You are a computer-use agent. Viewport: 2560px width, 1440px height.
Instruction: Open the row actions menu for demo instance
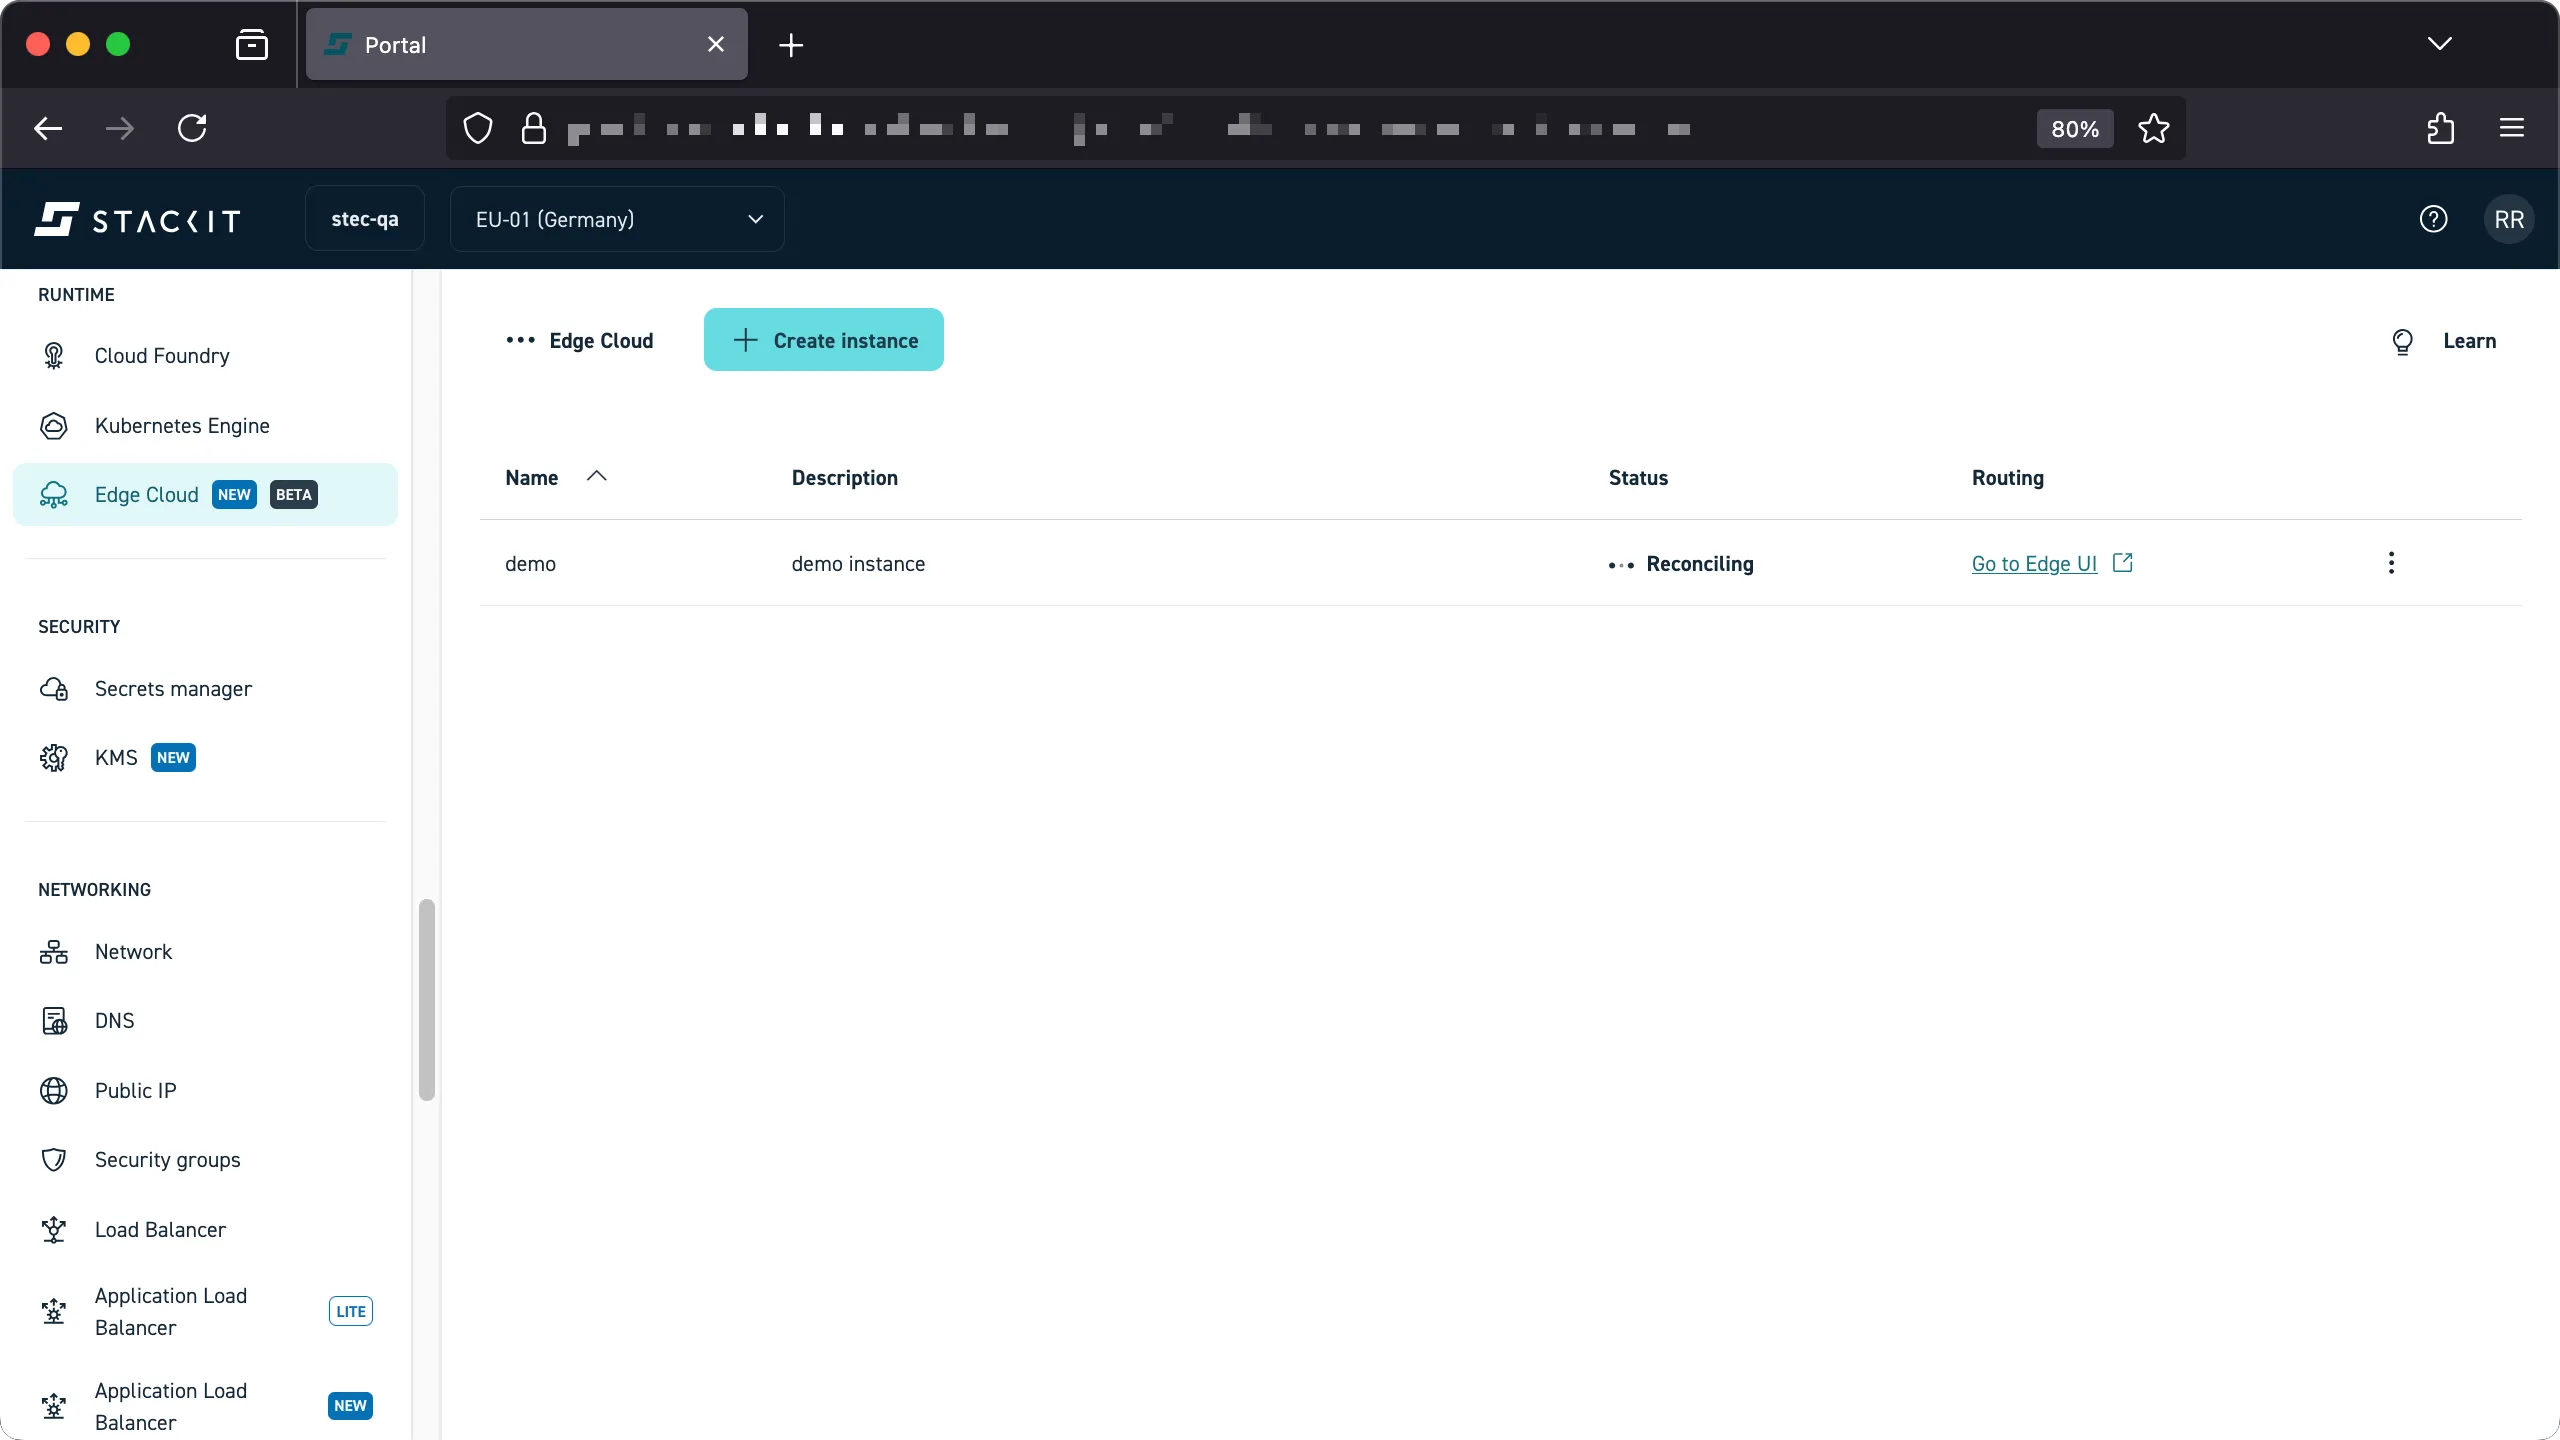tap(2390, 563)
